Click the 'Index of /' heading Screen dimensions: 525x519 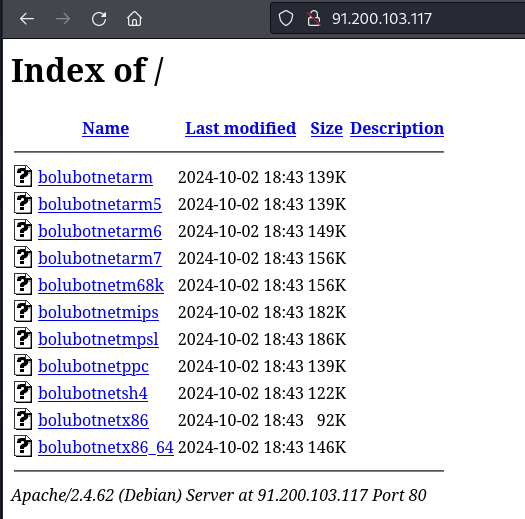[87, 71]
